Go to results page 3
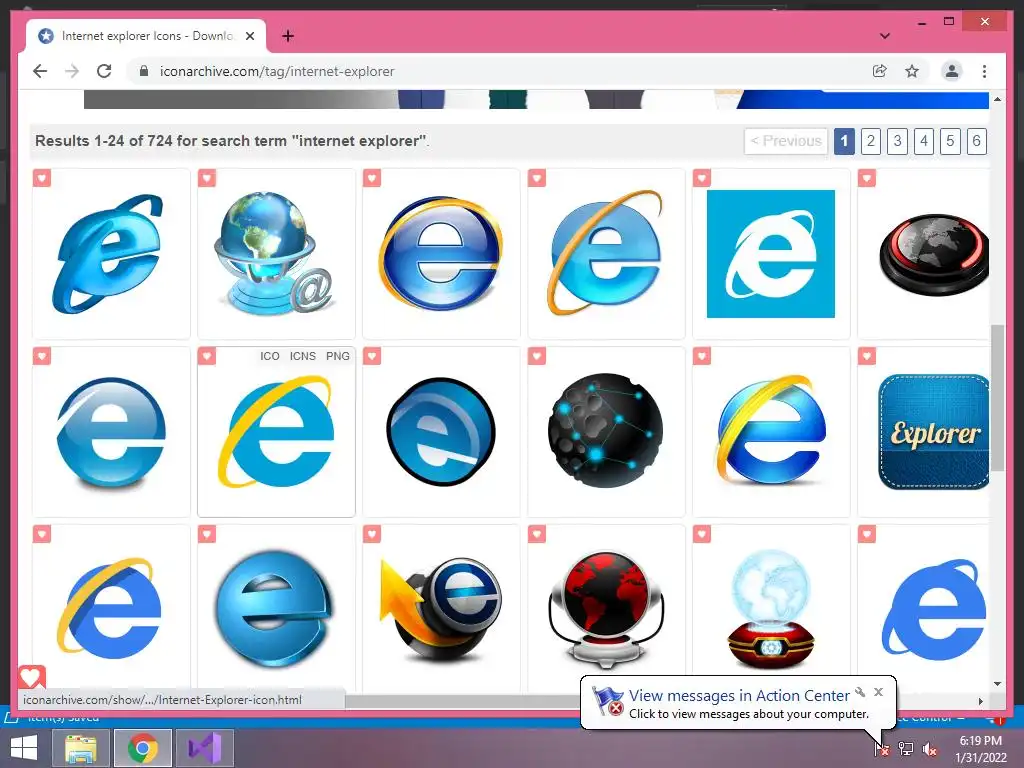The height and width of the screenshot is (768, 1024). click(897, 141)
